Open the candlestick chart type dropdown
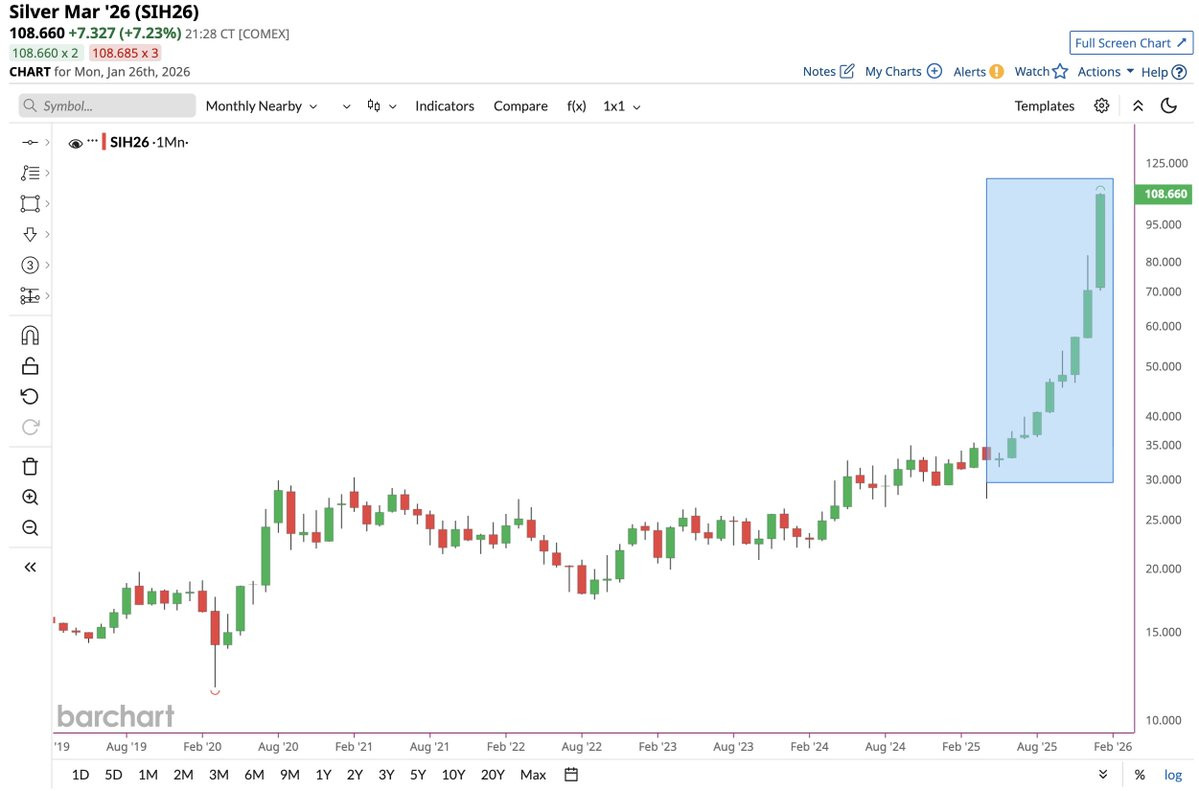Image resolution: width=1199 pixels, height=791 pixels. pyautogui.click(x=381, y=106)
